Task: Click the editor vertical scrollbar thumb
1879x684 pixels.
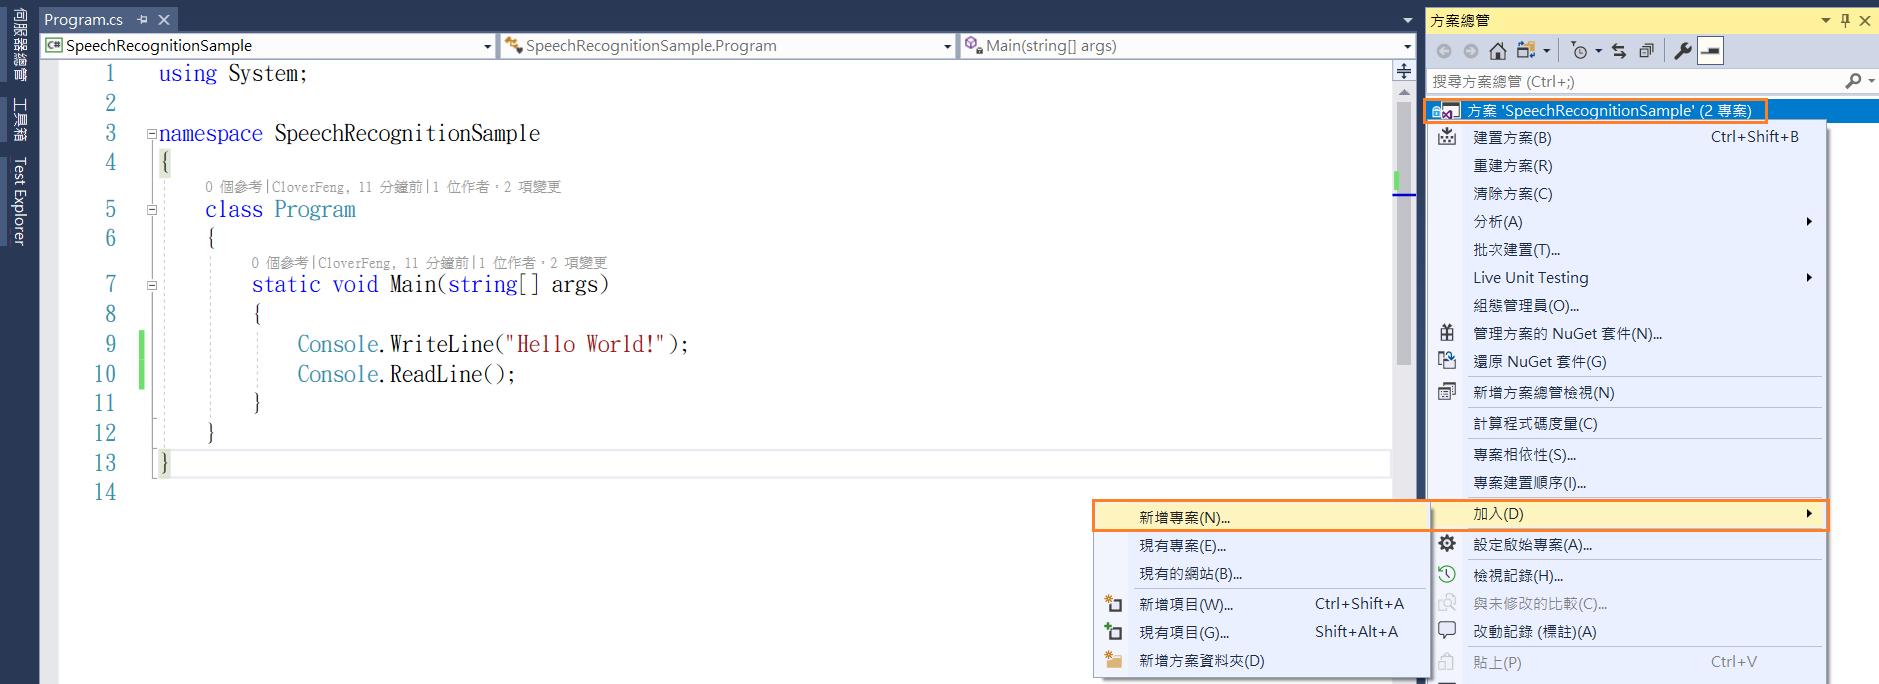Action: point(1404,232)
